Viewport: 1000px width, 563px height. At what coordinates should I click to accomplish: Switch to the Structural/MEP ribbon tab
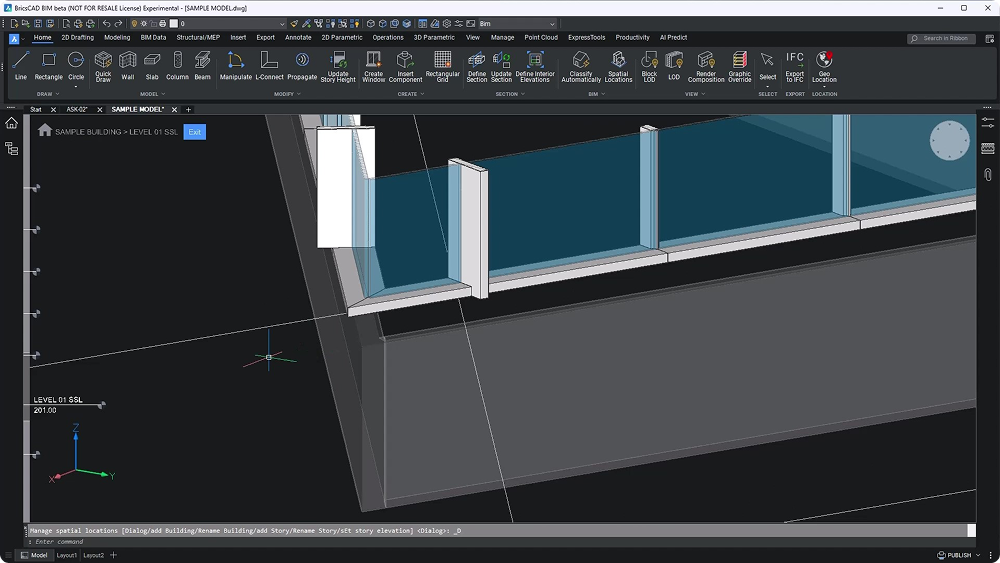198,38
